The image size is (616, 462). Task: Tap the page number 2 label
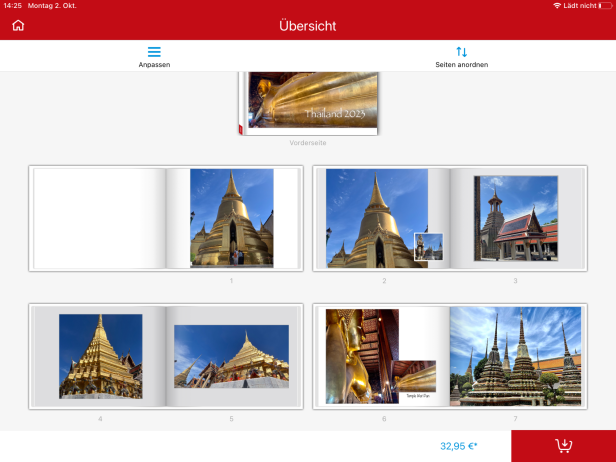tap(384, 280)
